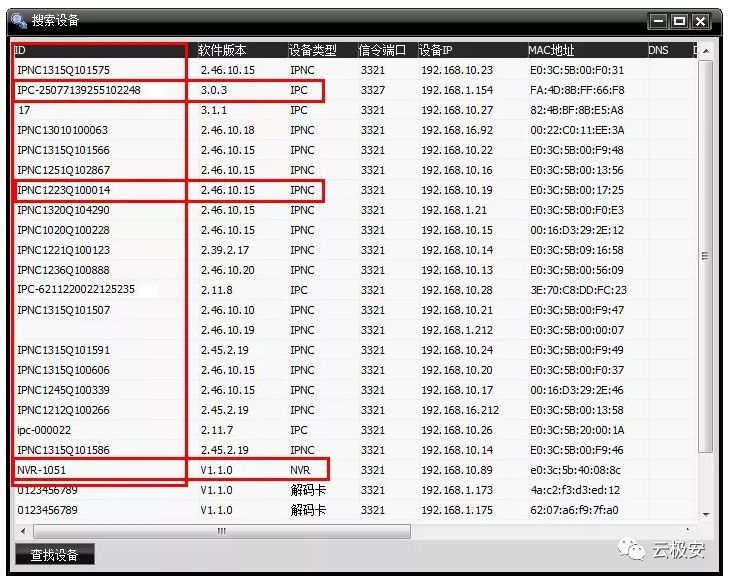Click software version 2.39.2.17
This screenshot has height=582, width=729.
pyautogui.click(x=225, y=250)
